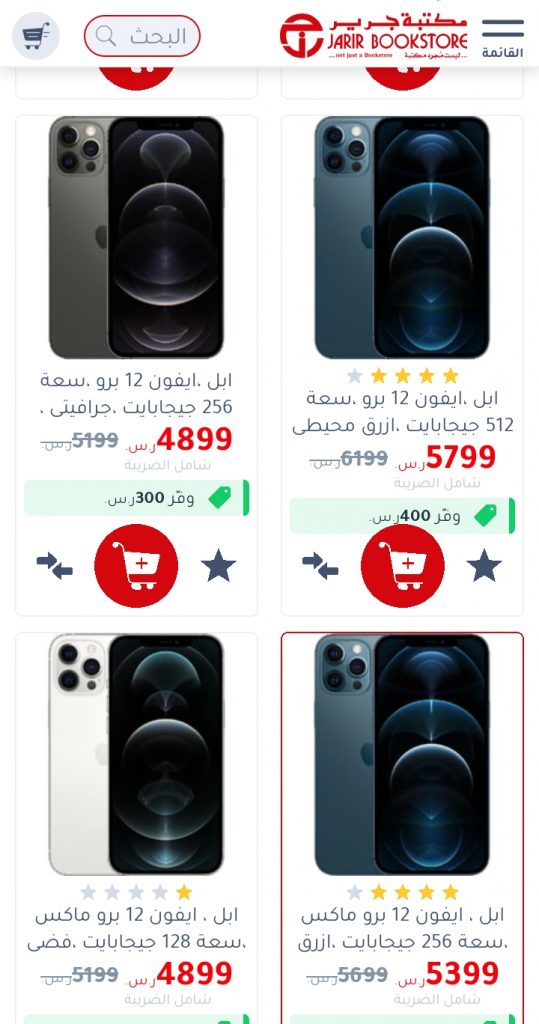Add pacific blue iPhone 12 Pro 512GB to cart
539x1024 pixels.
pos(402,566)
